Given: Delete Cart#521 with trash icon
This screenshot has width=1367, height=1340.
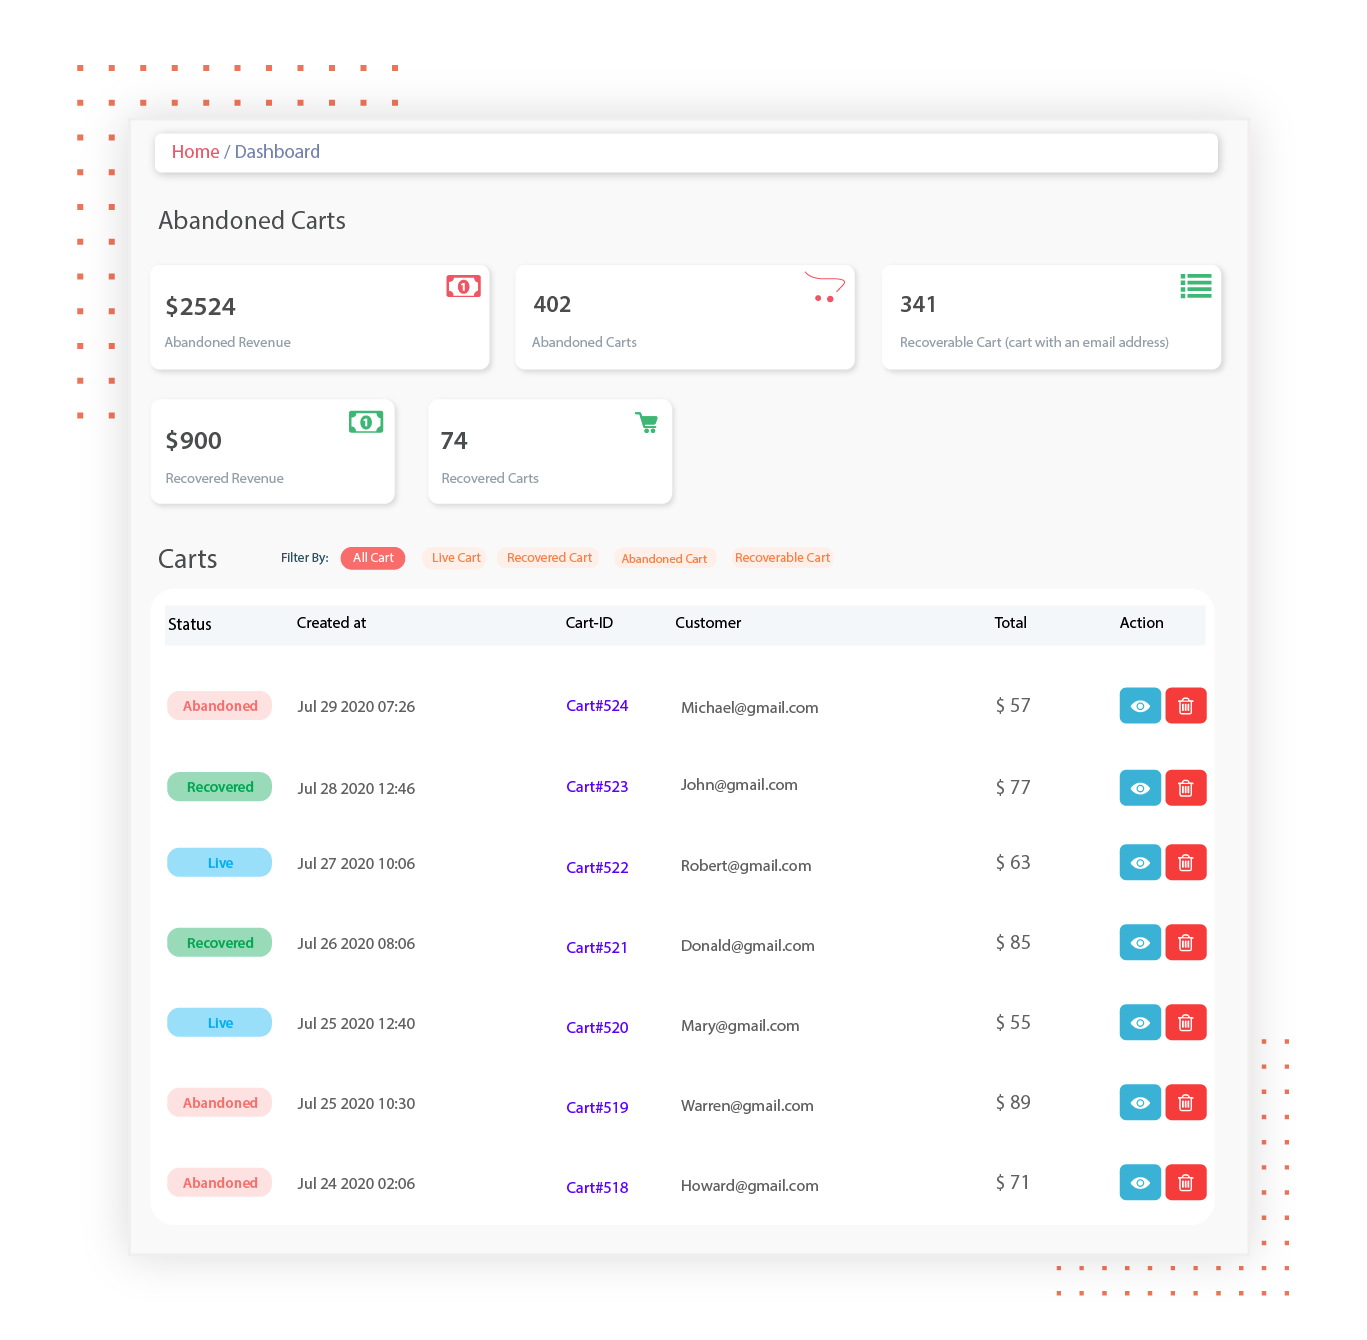Looking at the screenshot, I should click(1186, 942).
